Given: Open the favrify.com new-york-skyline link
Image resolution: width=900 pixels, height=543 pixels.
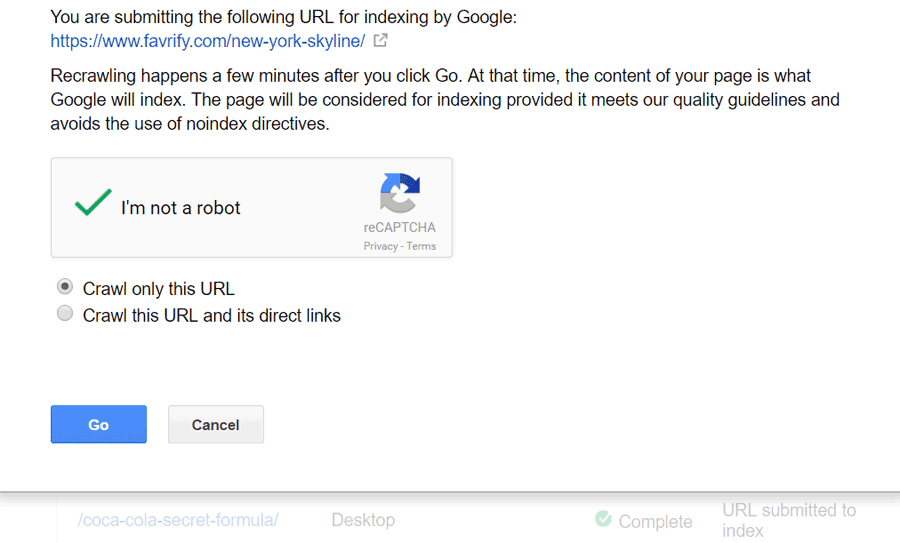Looking at the screenshot, I should 208,41.
